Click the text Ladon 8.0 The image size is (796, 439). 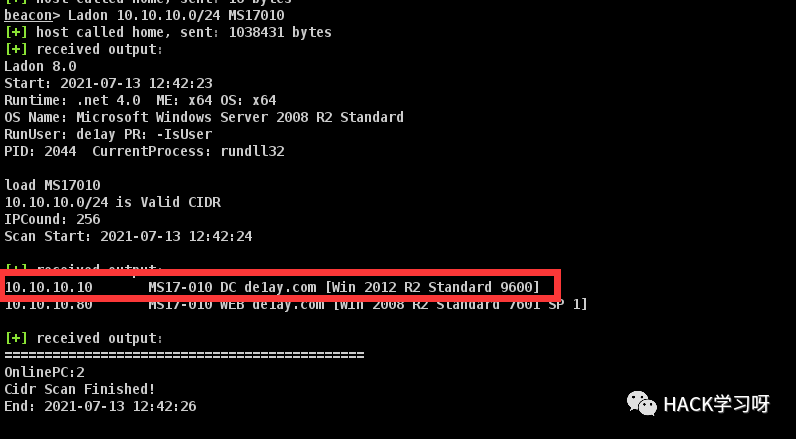(40, 66)
